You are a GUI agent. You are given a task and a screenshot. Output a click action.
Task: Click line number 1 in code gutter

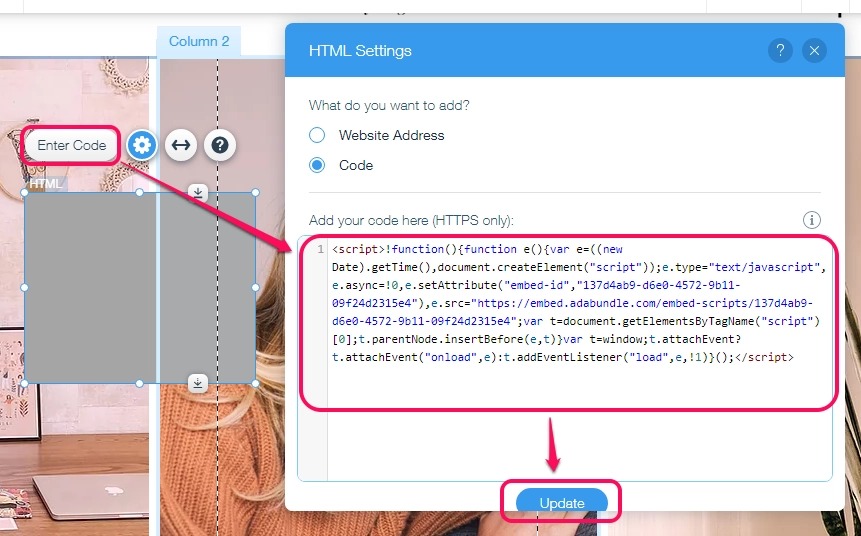pos(320,249)
